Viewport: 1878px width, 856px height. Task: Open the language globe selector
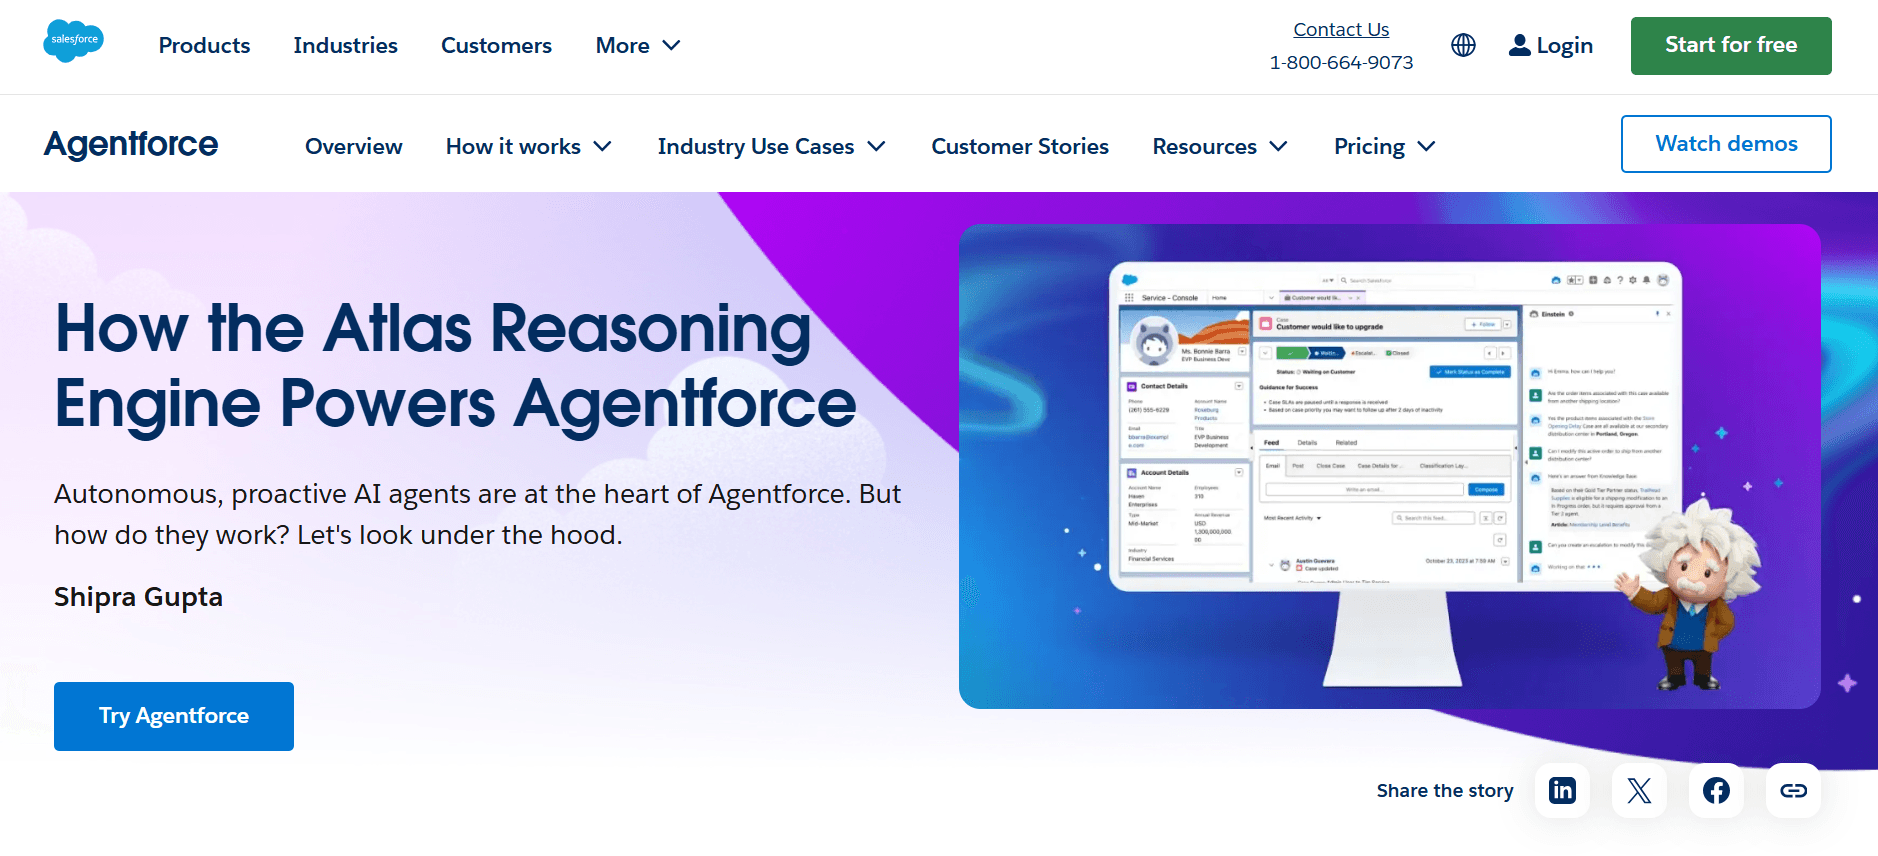coord(1463,45)
